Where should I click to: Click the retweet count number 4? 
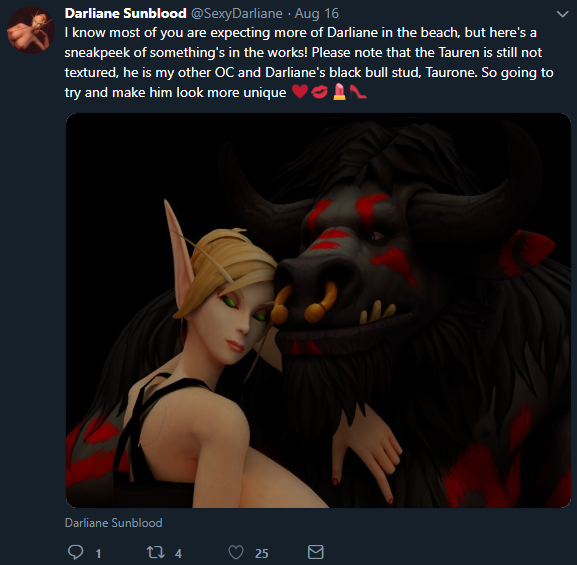pyautogui.click(x=178, y=554)
